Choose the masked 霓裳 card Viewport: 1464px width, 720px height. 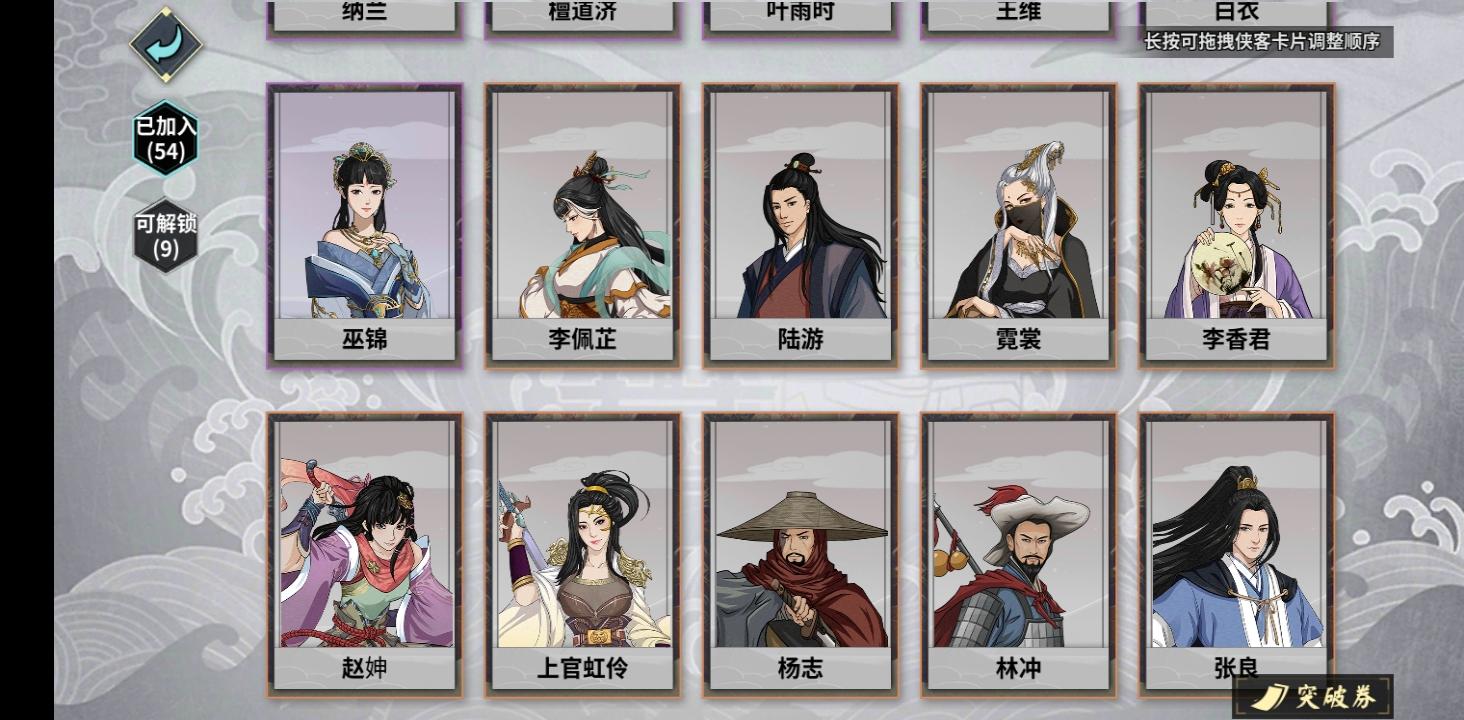coord(1018,226)
